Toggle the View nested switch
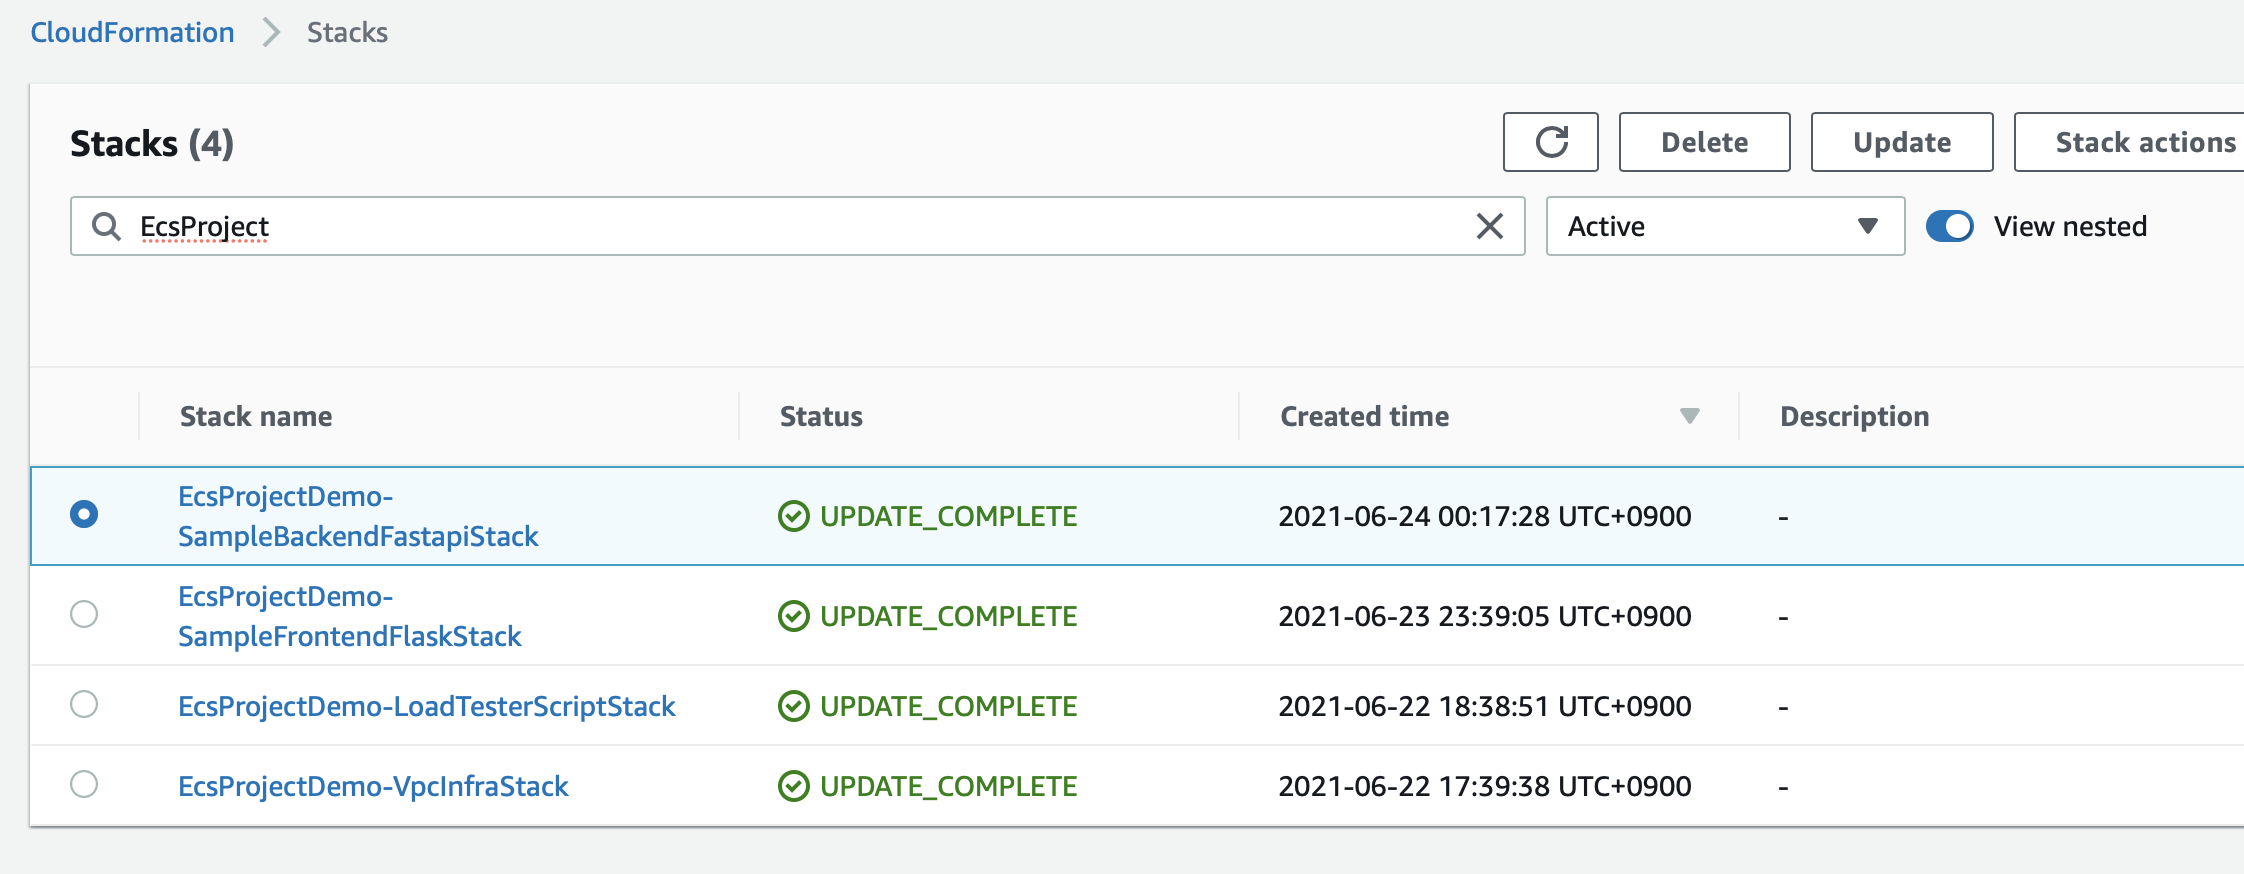The width and height of the screenshot is (2244, 874). [x=1950, y=226]
